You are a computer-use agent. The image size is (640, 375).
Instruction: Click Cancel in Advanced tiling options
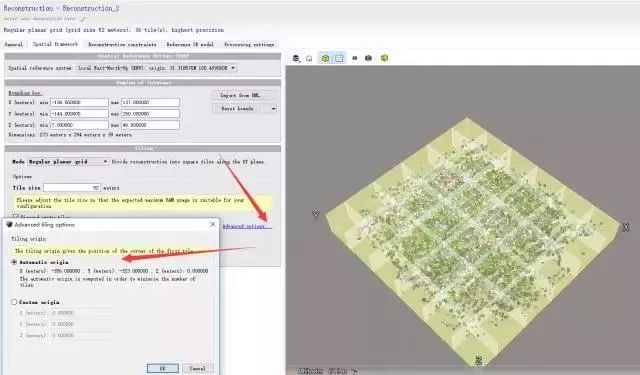tap(198, 368)
